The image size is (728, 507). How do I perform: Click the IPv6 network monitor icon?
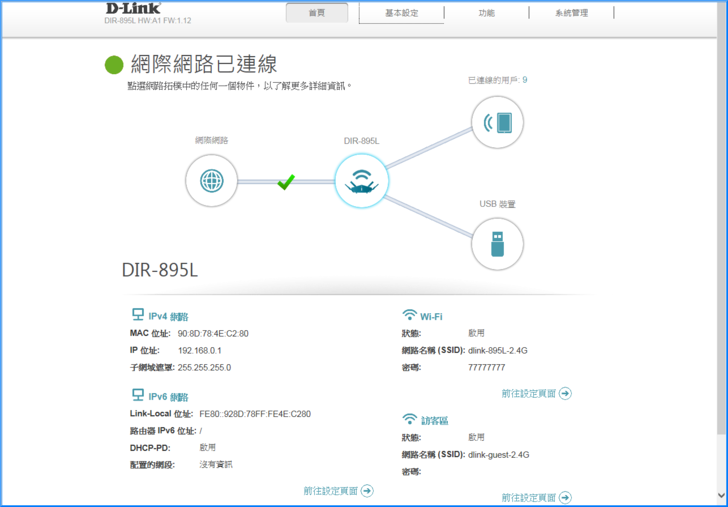pyautogui.click(x=138, y=395)
